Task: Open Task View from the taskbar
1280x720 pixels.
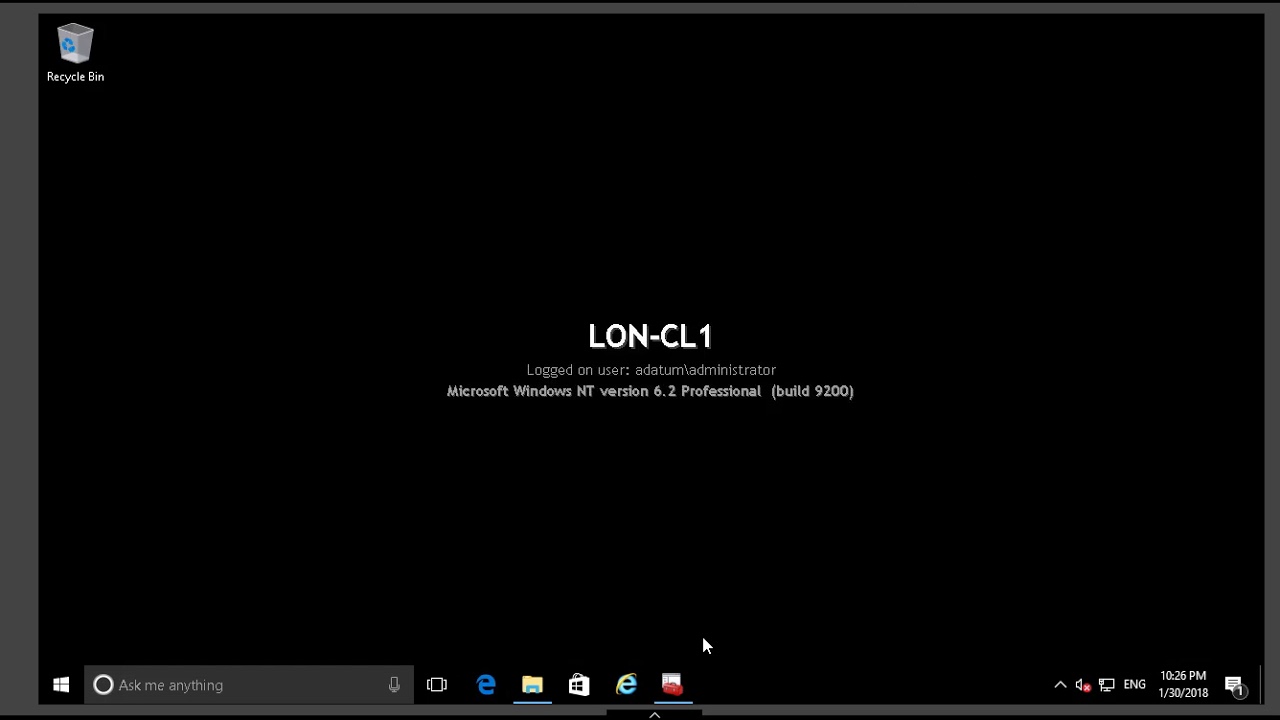Action: [437, 685]
